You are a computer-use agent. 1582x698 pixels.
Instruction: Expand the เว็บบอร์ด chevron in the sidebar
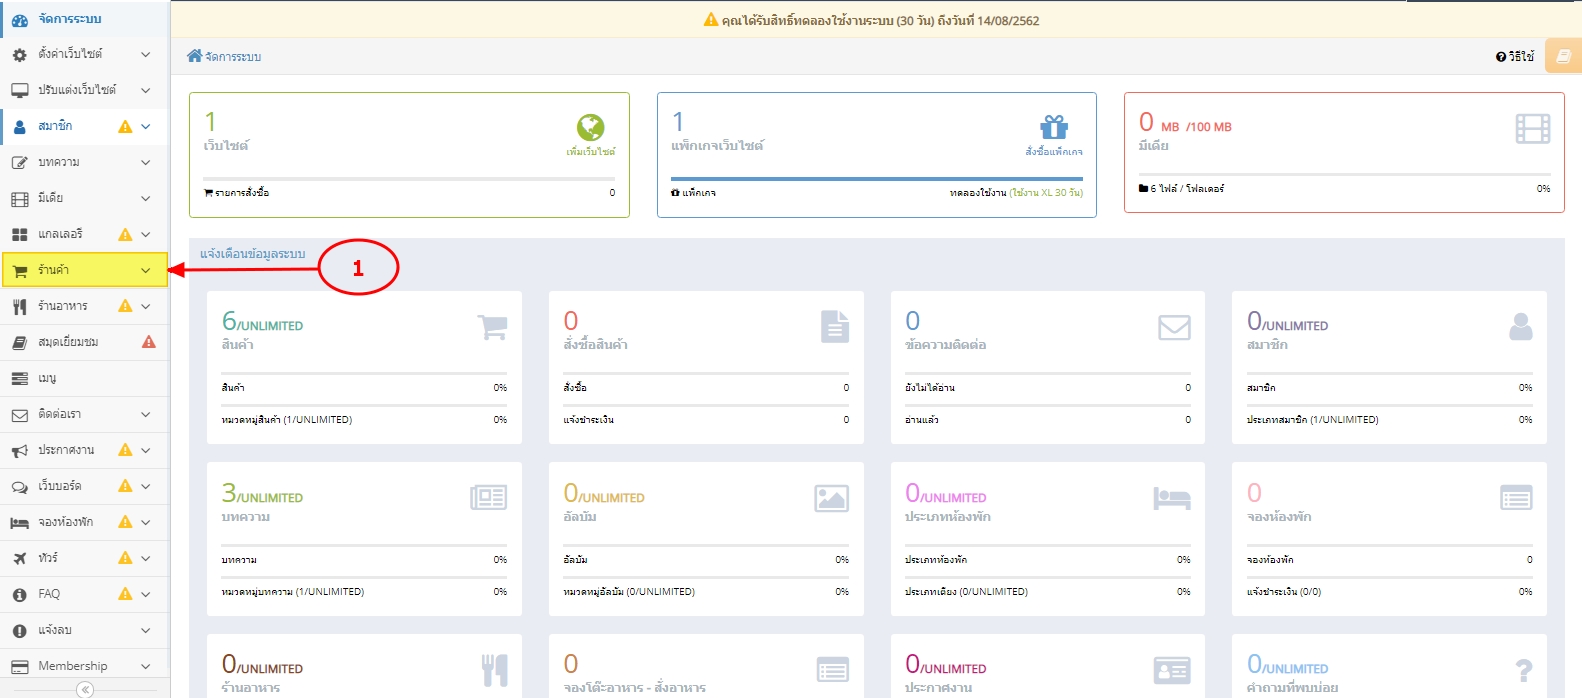pos(145,486)
